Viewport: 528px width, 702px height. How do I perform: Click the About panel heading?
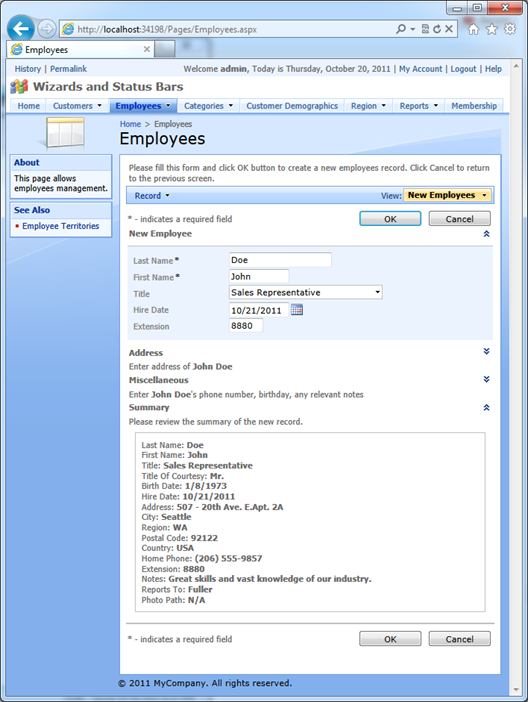26,163
